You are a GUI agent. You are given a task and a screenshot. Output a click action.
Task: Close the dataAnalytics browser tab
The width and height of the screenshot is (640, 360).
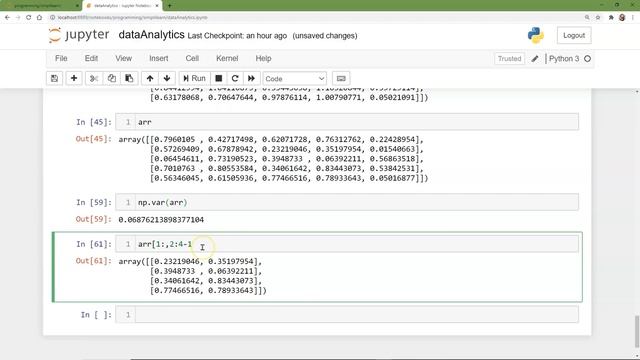157,6
